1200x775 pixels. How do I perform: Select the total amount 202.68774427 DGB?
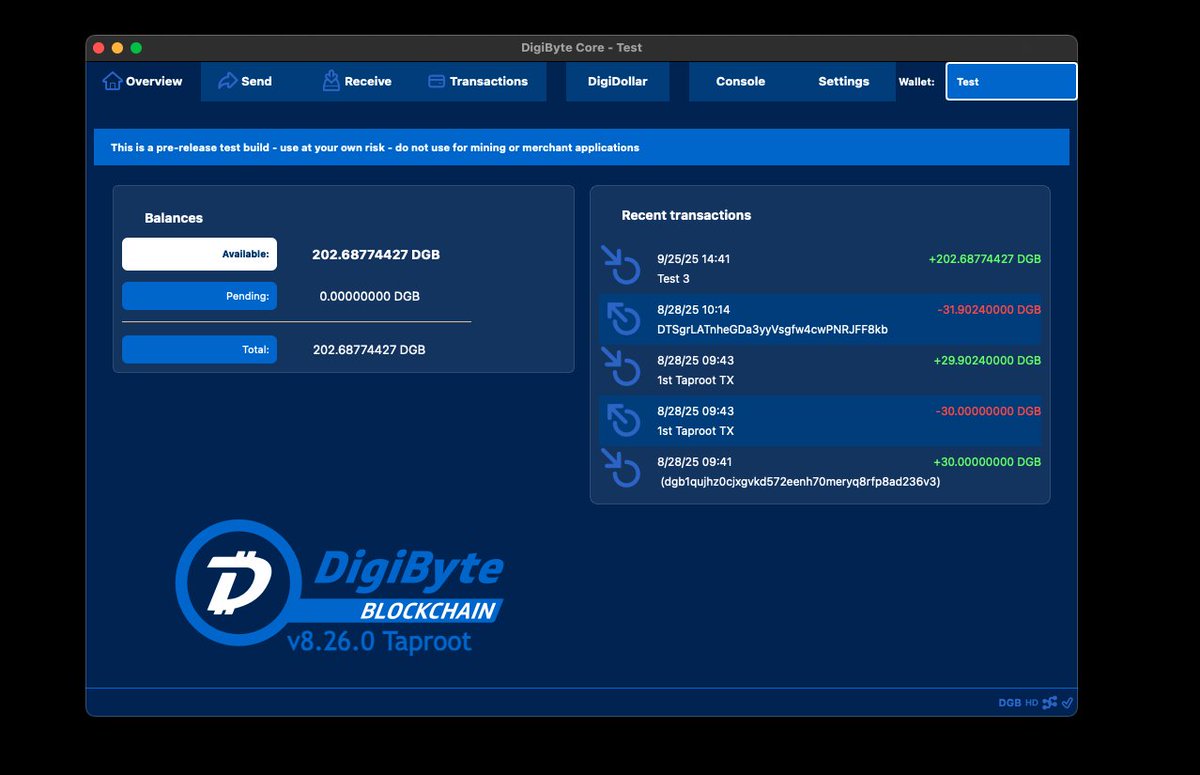[369, 349]
